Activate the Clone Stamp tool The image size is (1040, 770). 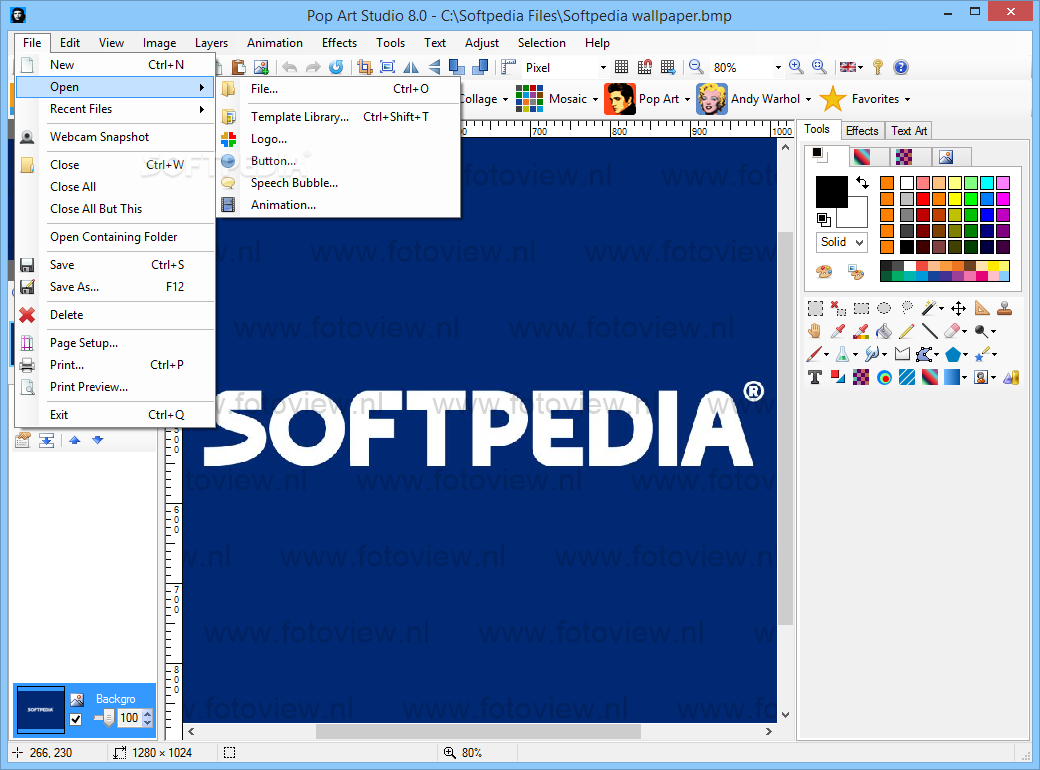click(x=1005, y=308)
